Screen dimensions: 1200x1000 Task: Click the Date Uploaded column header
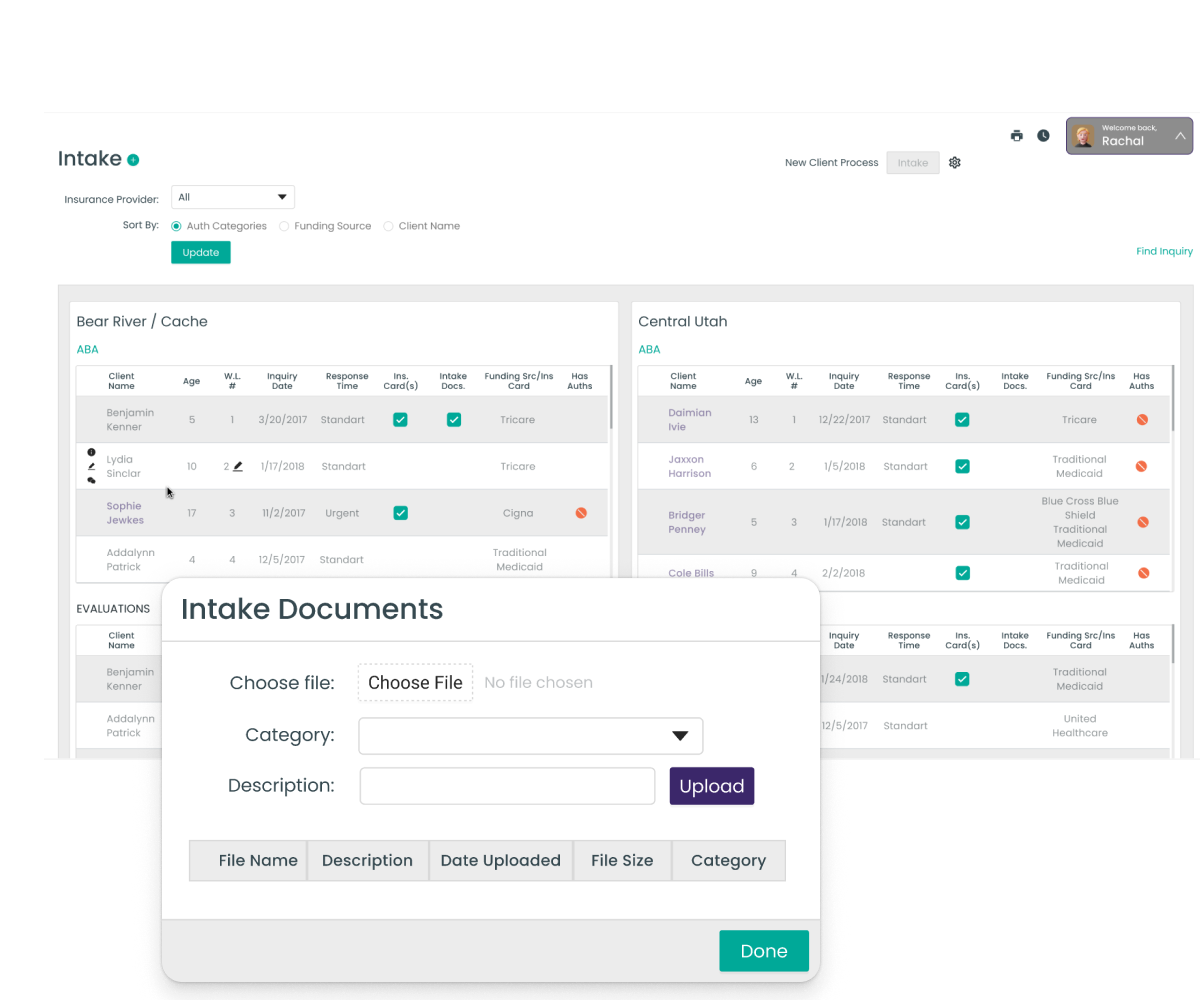pyautogui.click(x=500, y=860)
